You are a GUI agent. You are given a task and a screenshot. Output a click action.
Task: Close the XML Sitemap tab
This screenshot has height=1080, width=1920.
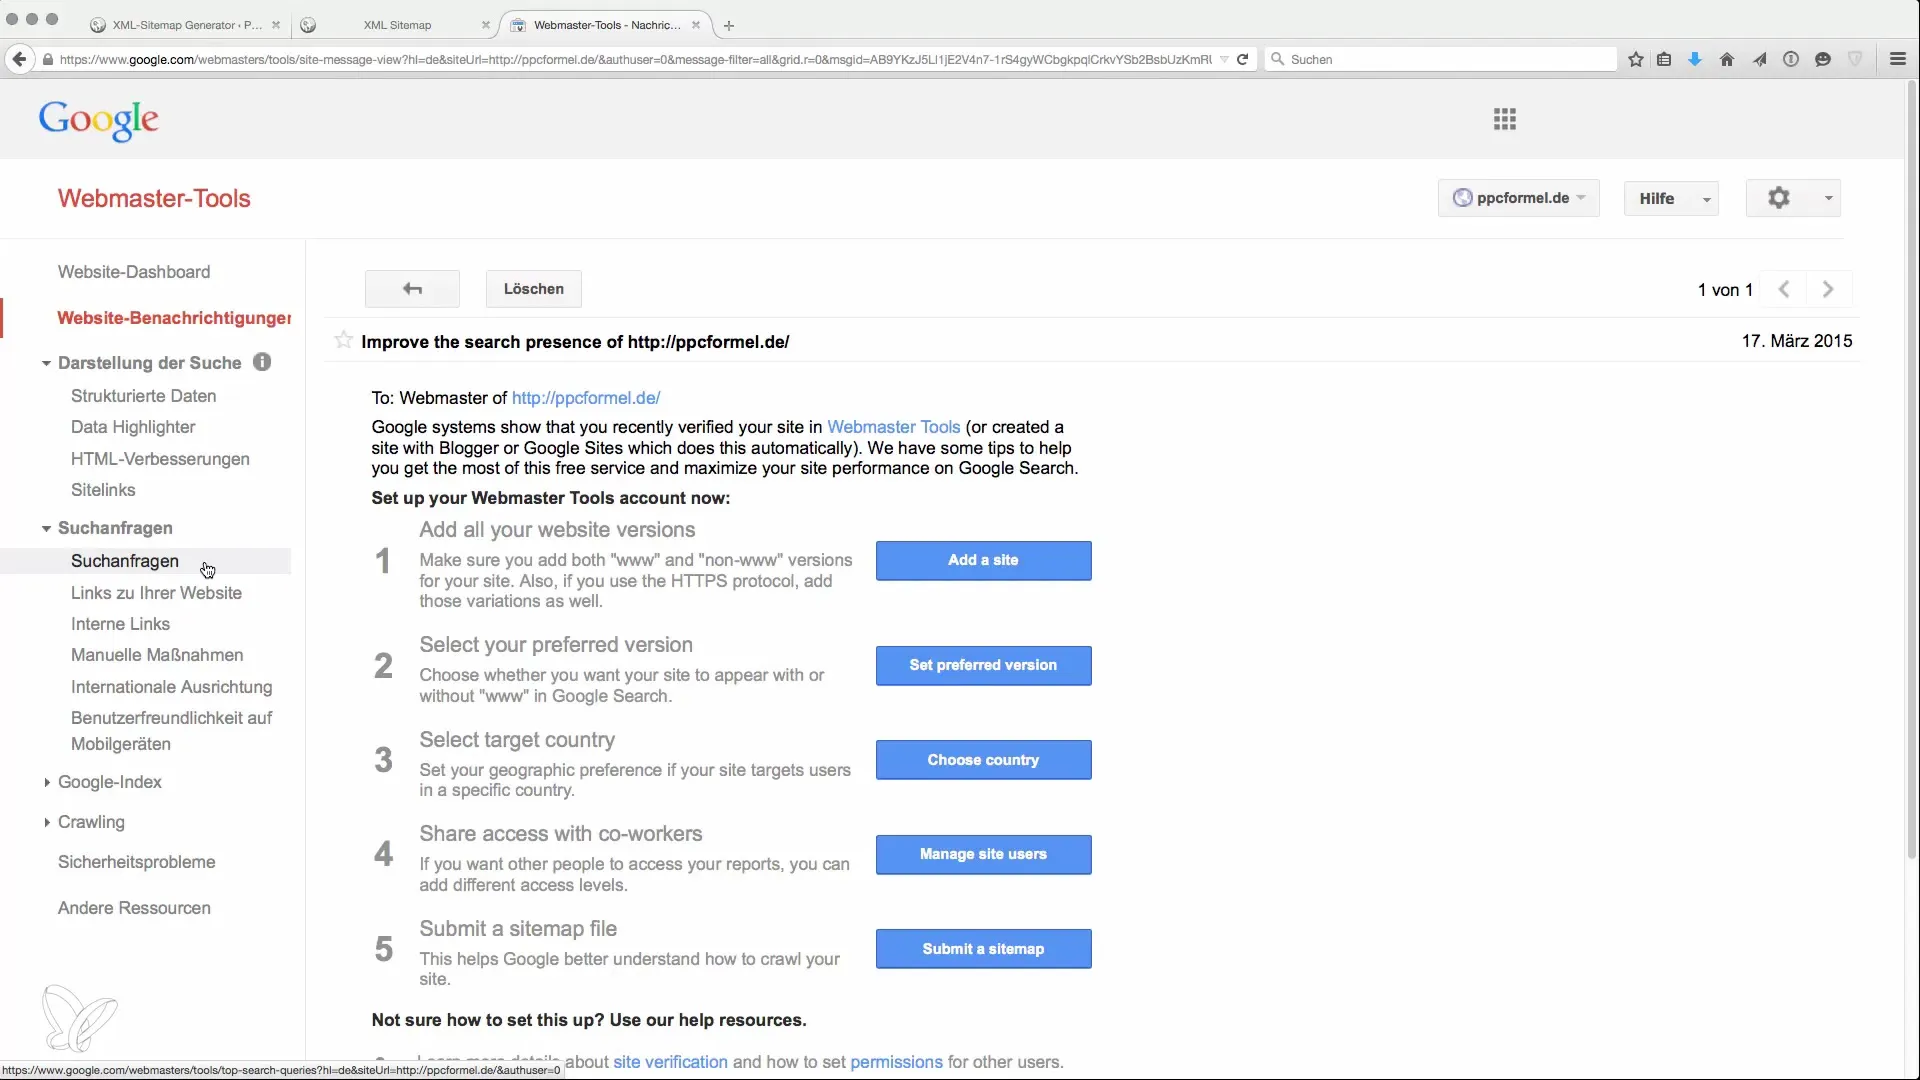tap(486, 25)
